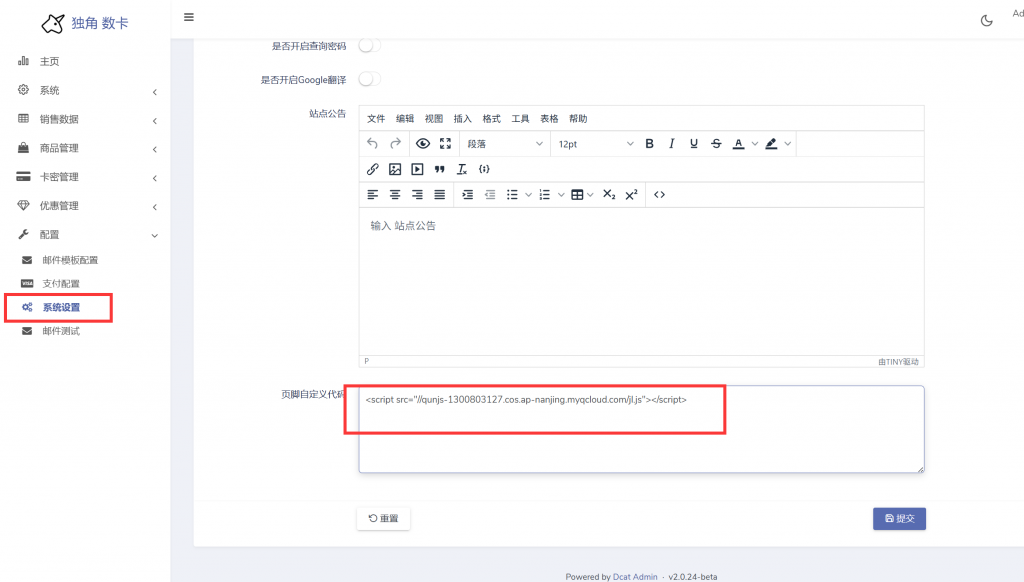1024x582 pixels.
Task: Apply underline formatting
Action: click(694, 144)
